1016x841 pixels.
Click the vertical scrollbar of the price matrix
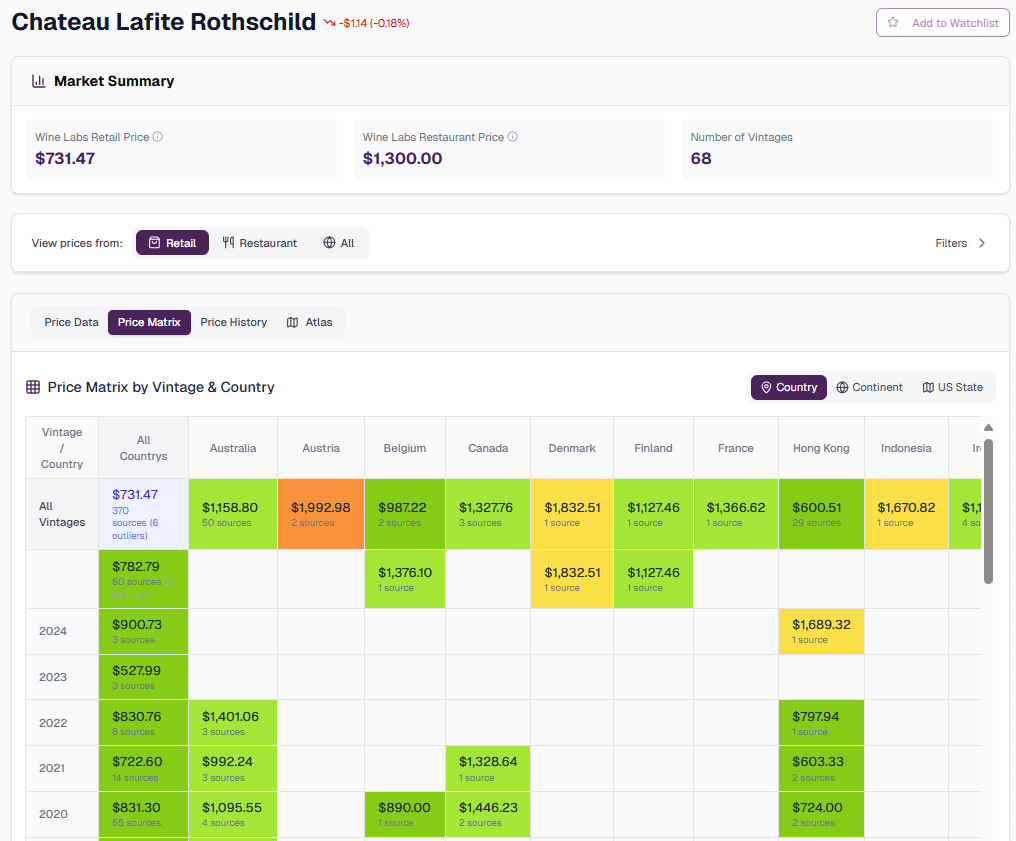pos(988,512)
